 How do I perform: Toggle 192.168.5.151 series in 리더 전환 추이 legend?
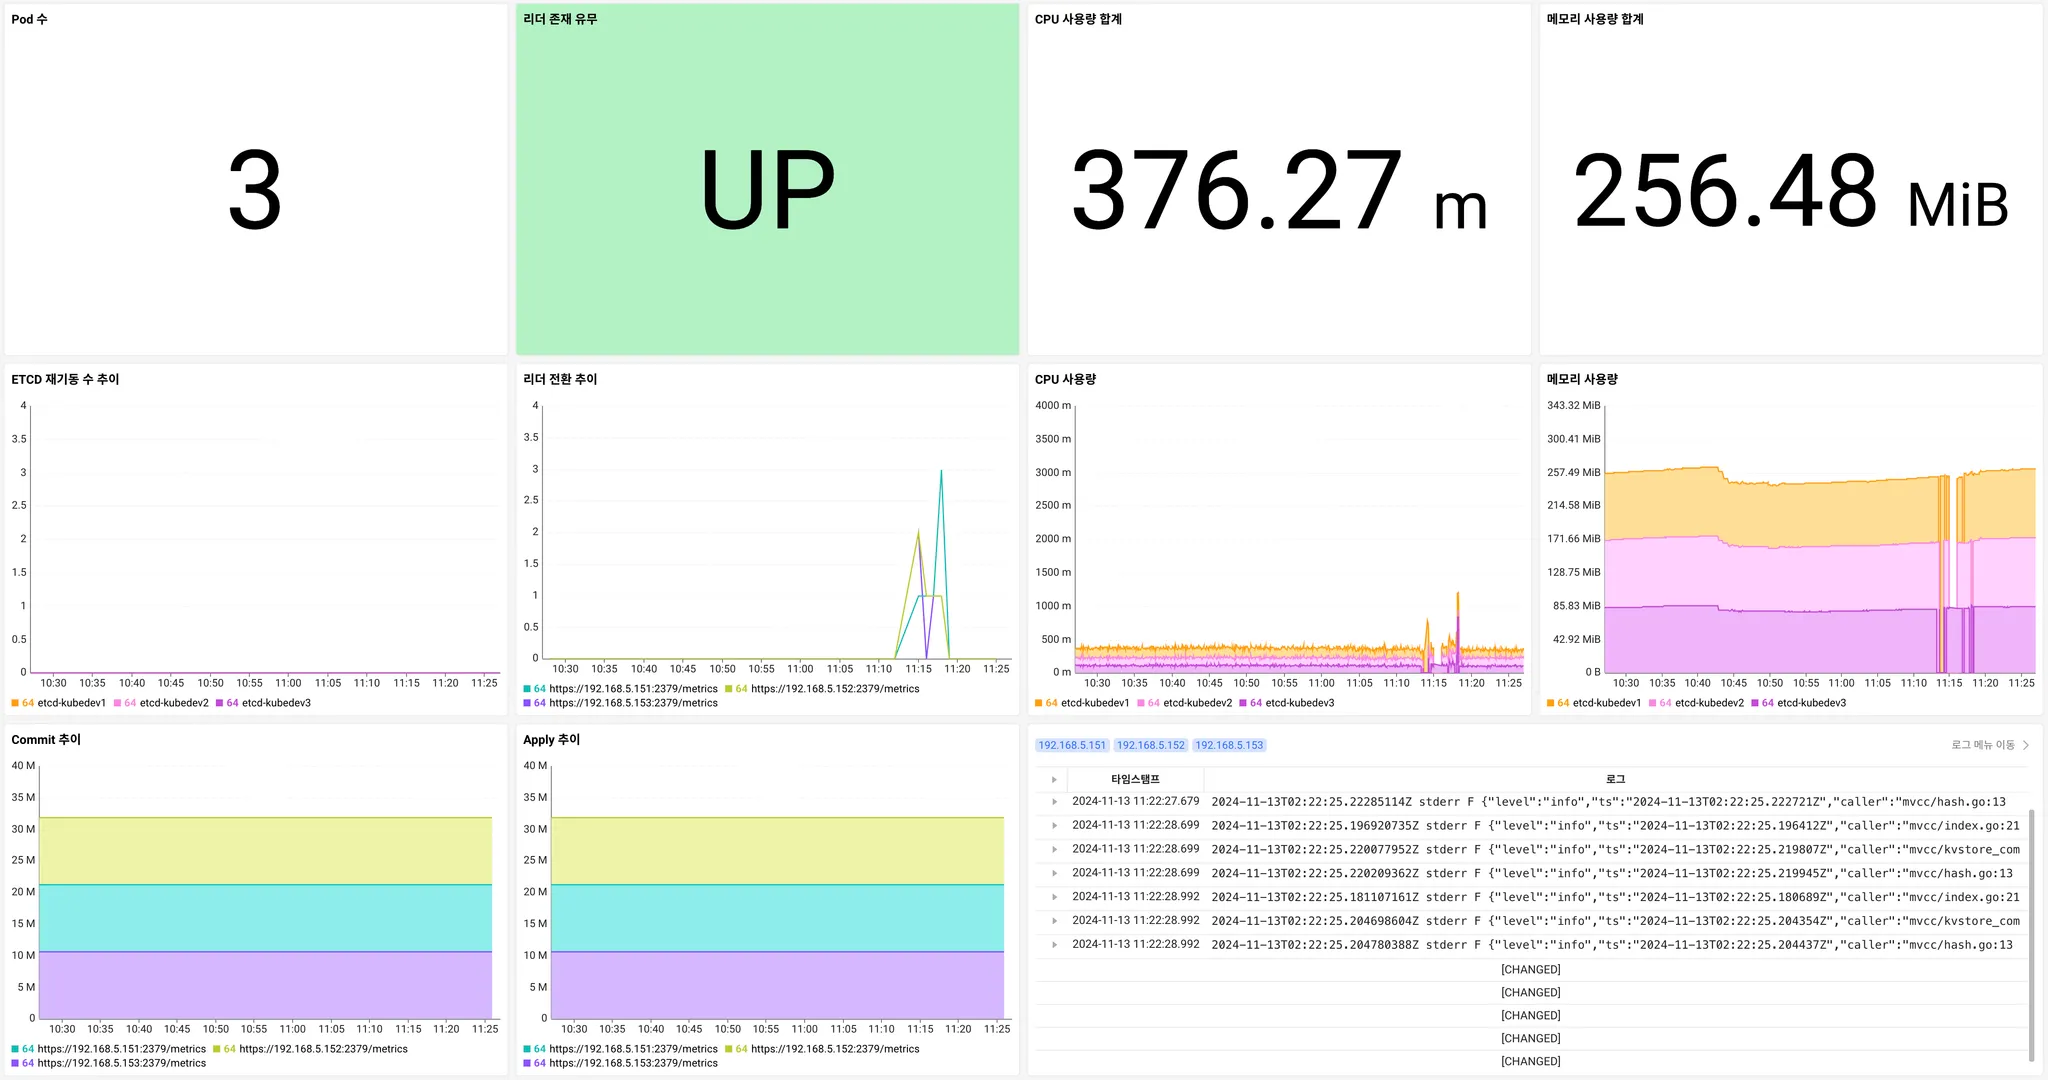620,689
